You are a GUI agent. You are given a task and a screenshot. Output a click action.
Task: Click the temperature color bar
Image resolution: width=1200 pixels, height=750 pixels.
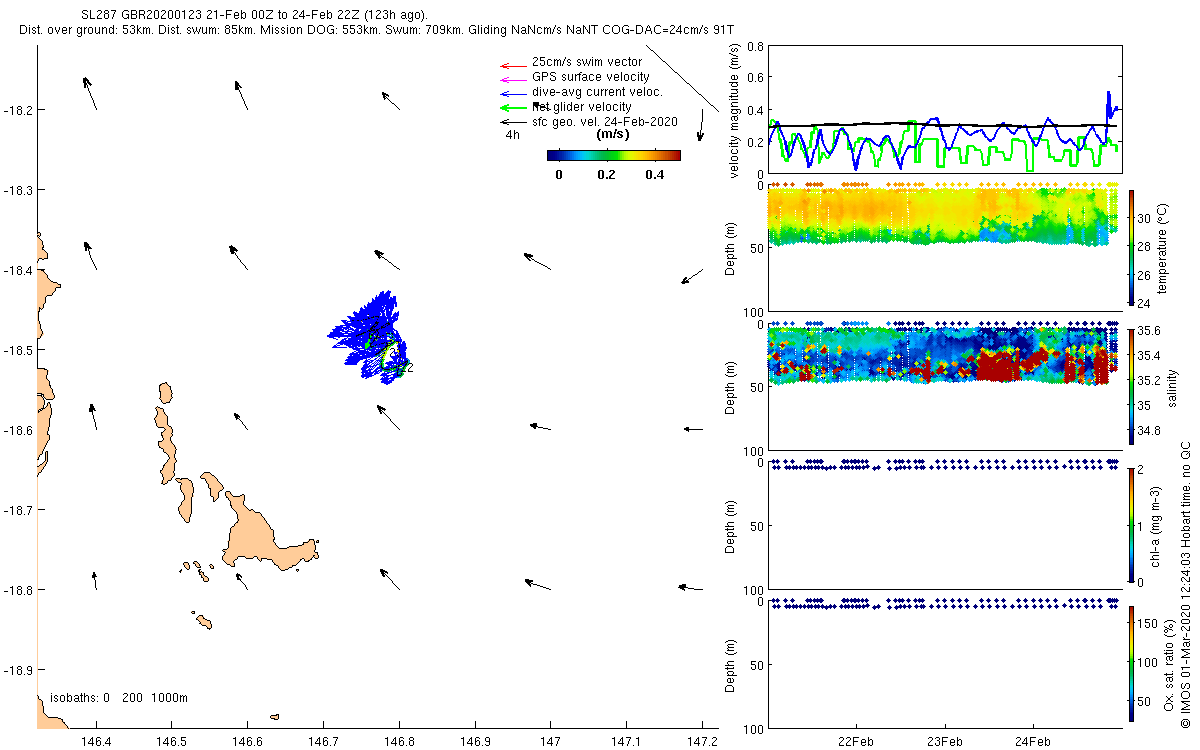click(x=1132, y=247)
